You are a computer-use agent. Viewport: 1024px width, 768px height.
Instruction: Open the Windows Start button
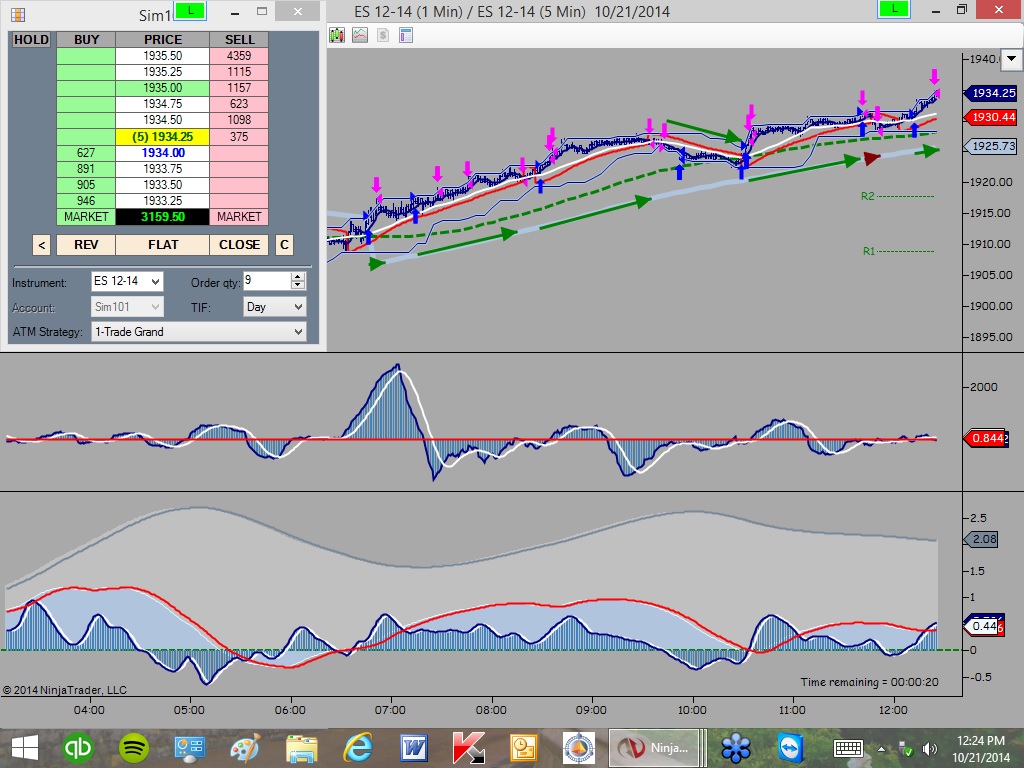point(25,748)
